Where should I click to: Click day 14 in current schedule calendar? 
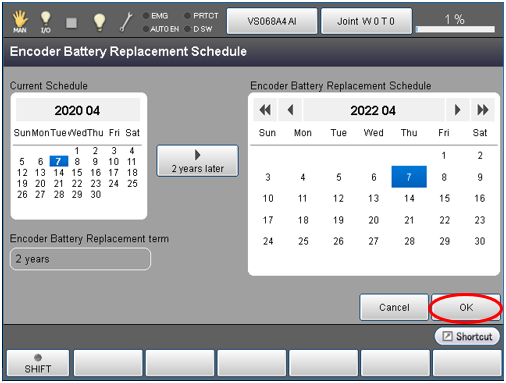pos(59,172)
